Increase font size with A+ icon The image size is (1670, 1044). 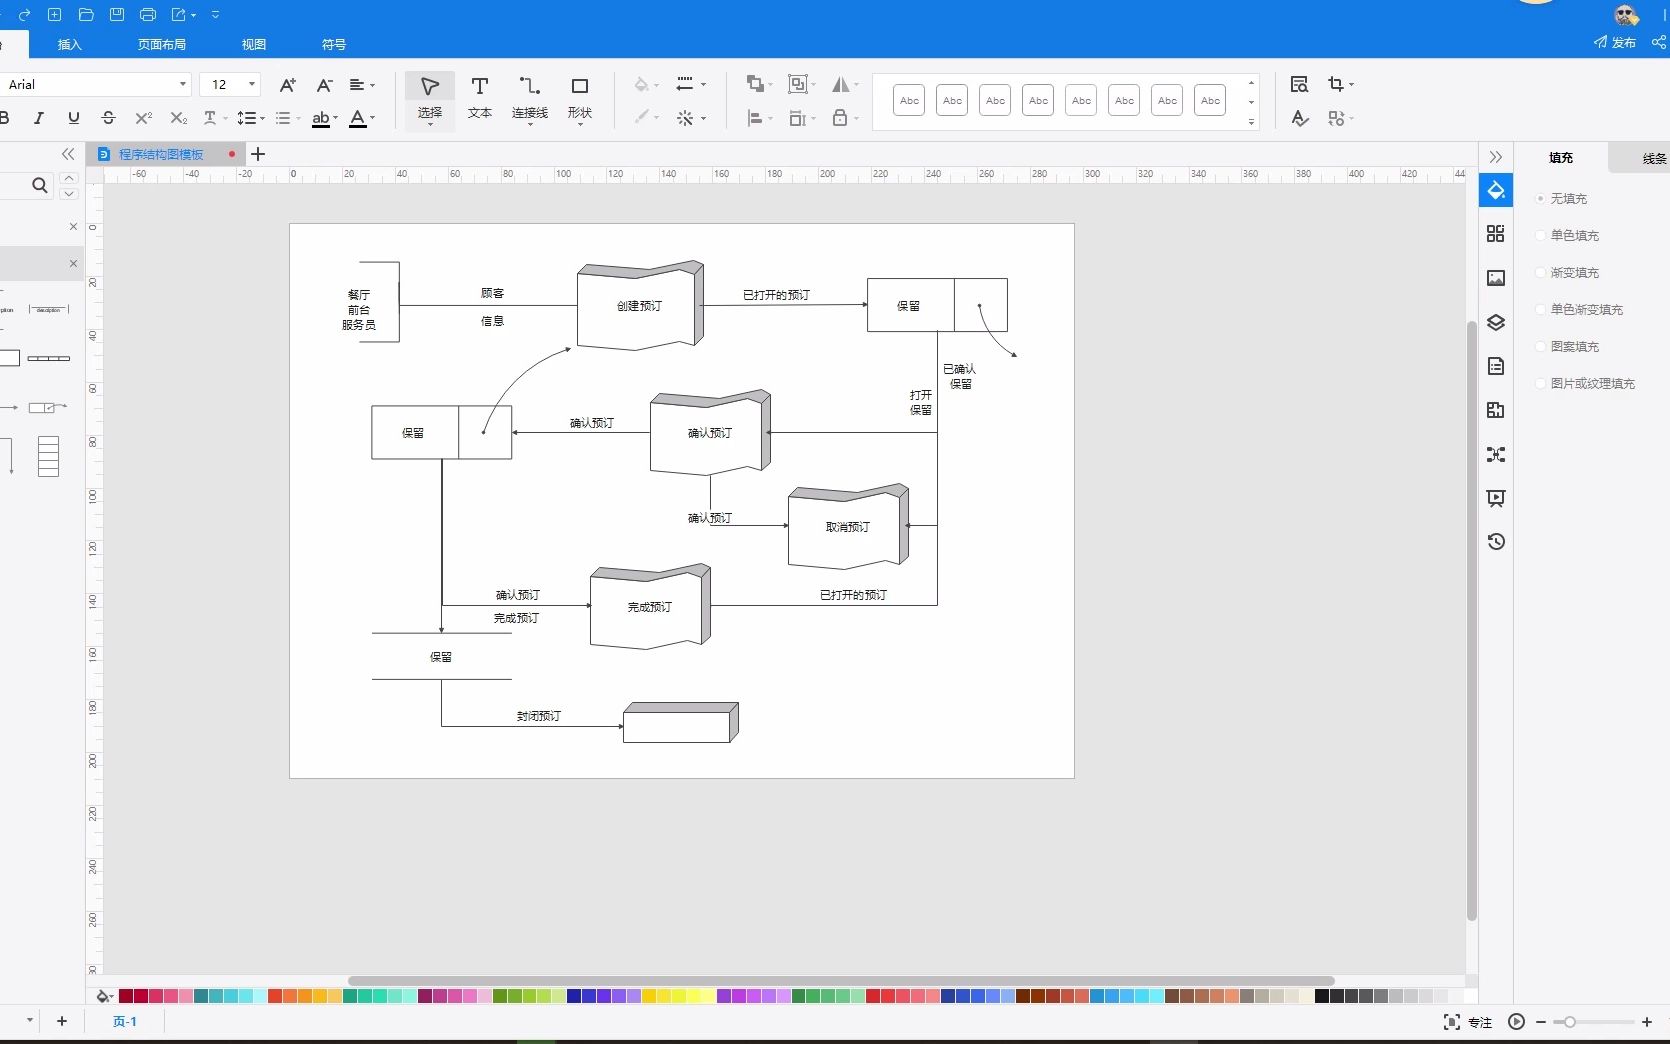288,85
